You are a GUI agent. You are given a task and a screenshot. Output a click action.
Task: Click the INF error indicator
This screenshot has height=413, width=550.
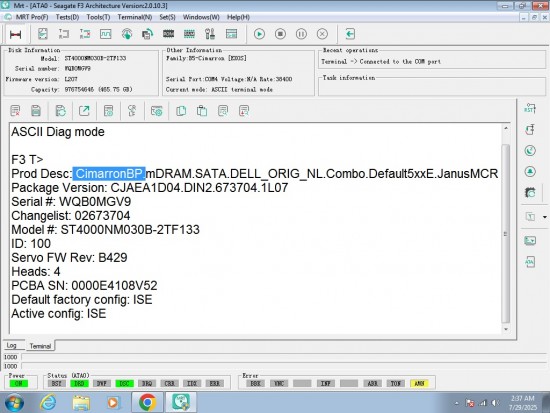click(326, 384)
